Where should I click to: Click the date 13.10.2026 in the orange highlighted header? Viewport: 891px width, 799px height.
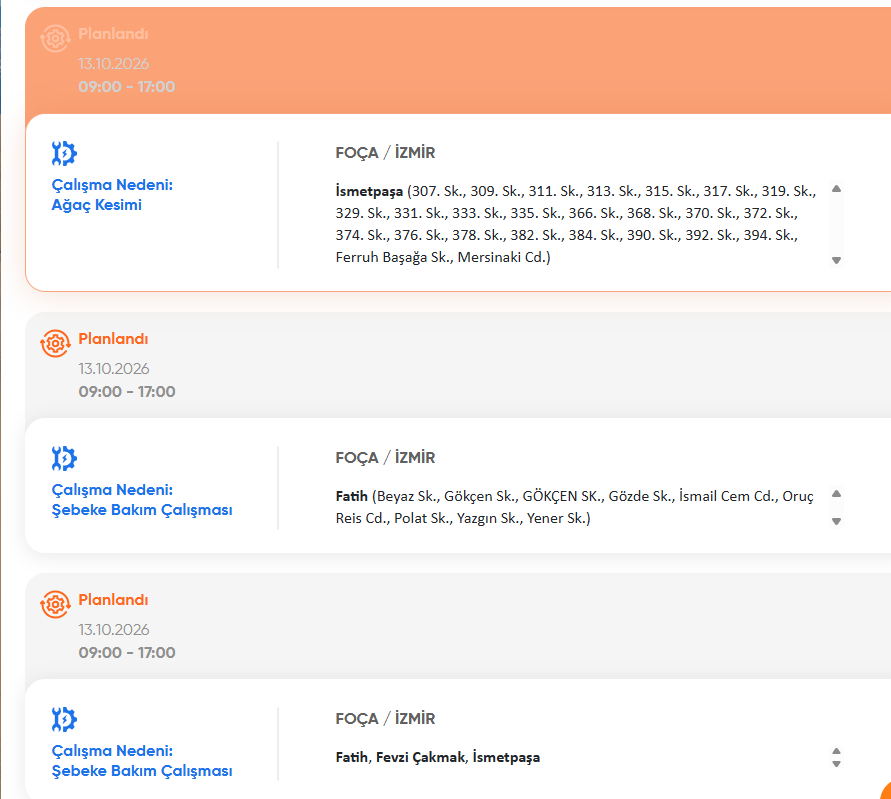(114, 64)
